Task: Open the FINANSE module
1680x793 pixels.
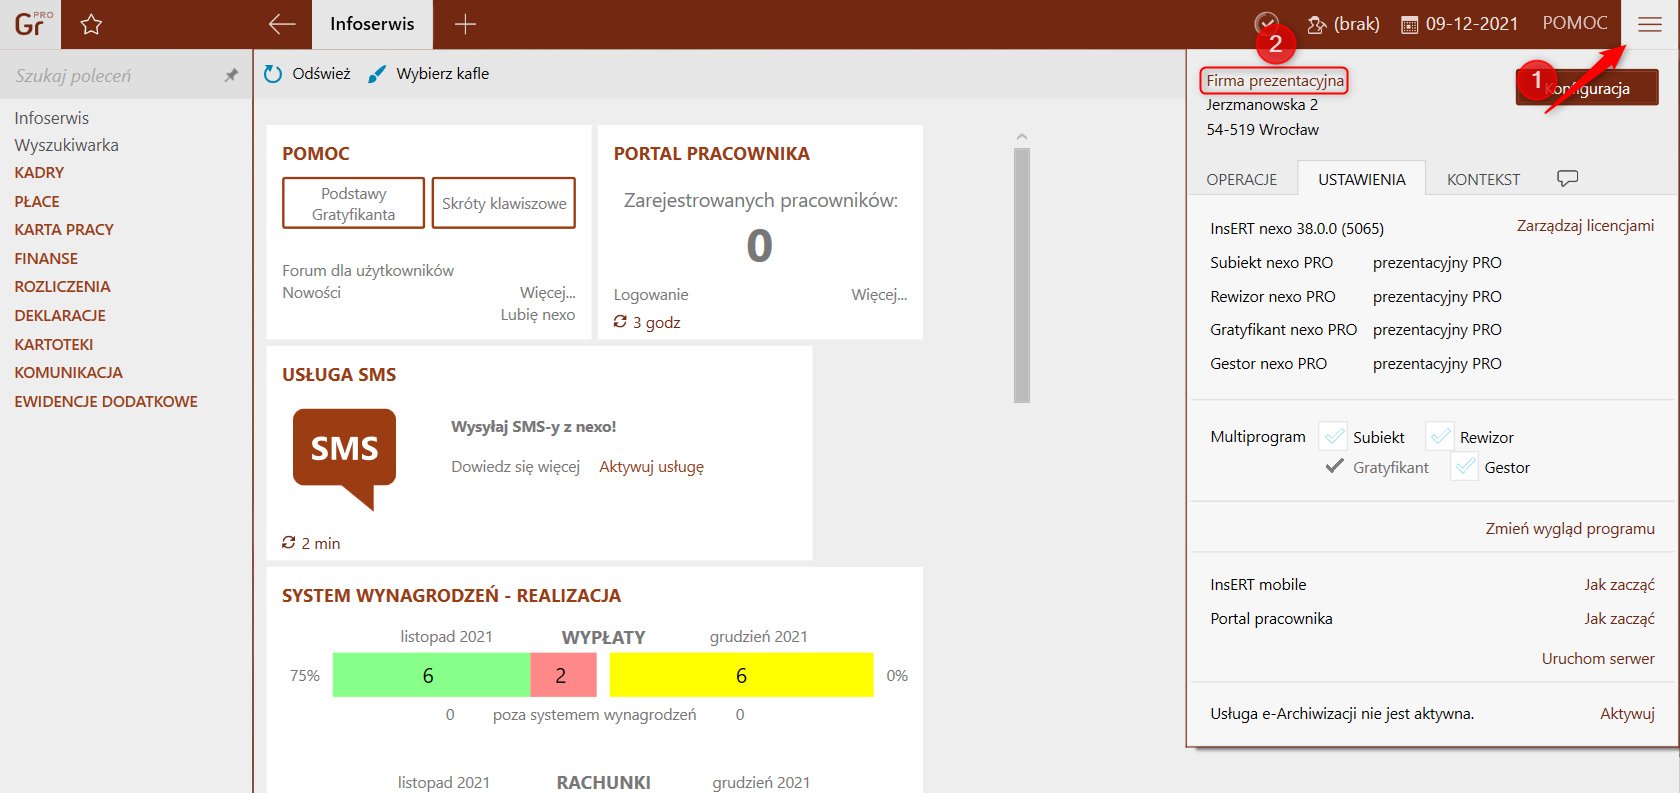Action: (x=46, y=258)
